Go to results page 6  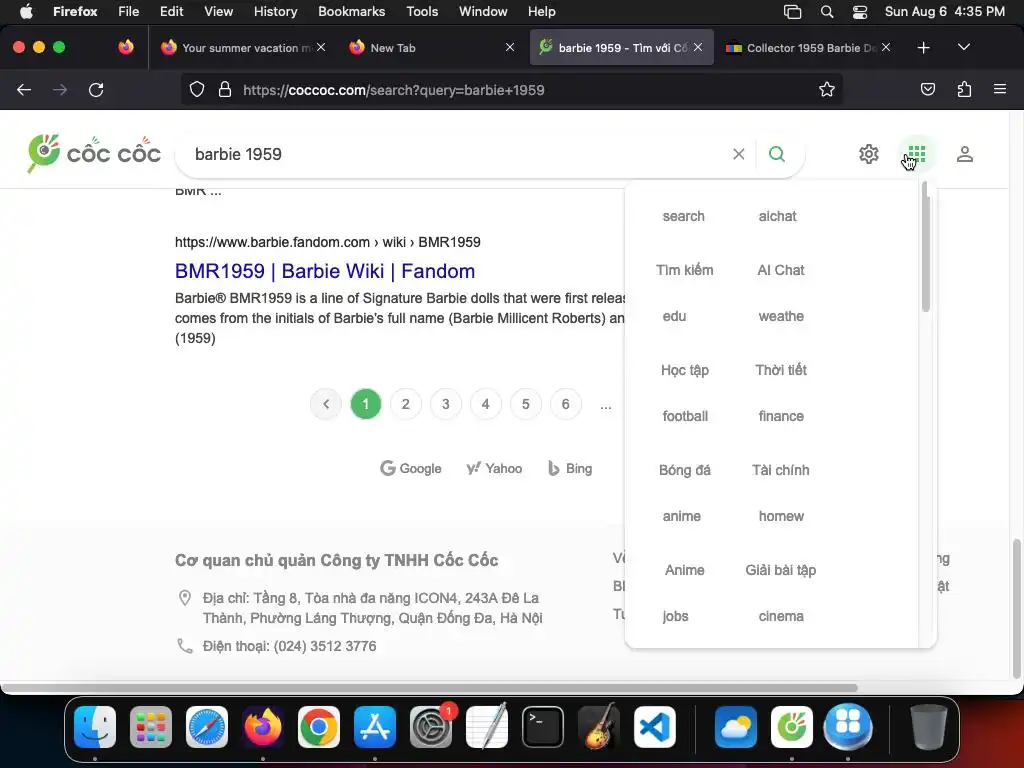(566, 404)
